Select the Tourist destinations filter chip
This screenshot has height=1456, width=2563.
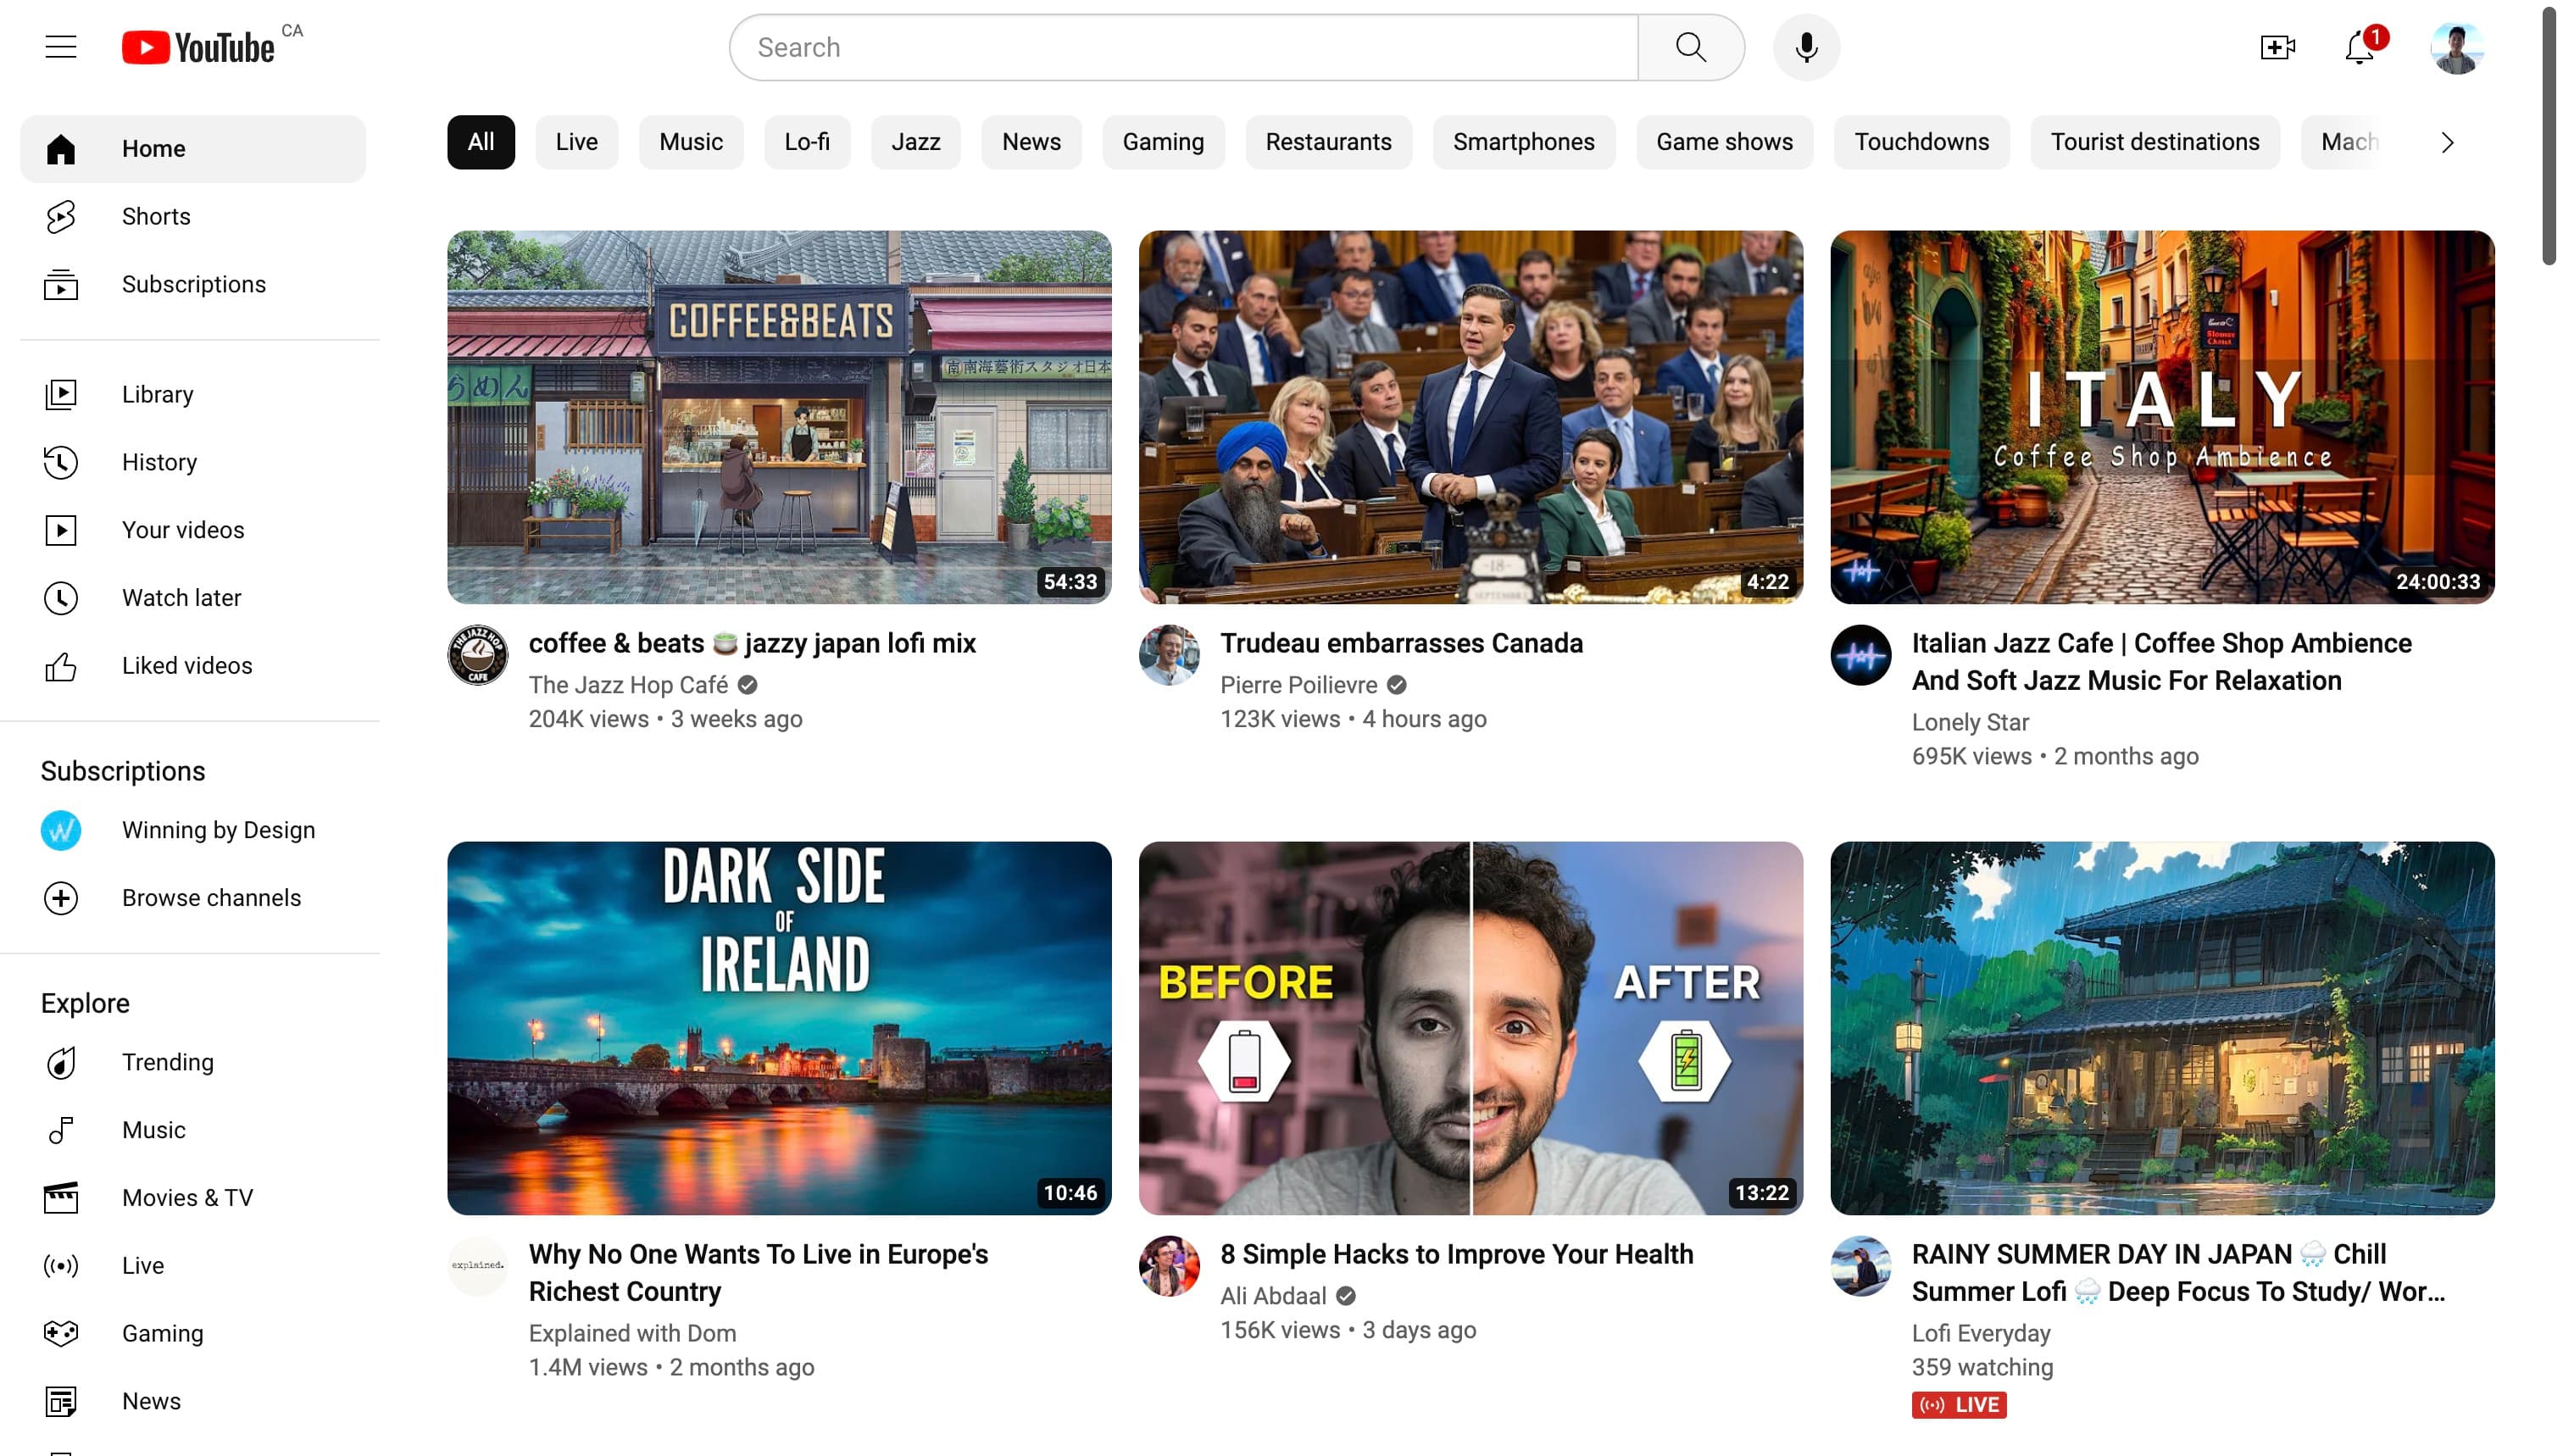(2155, 142)
